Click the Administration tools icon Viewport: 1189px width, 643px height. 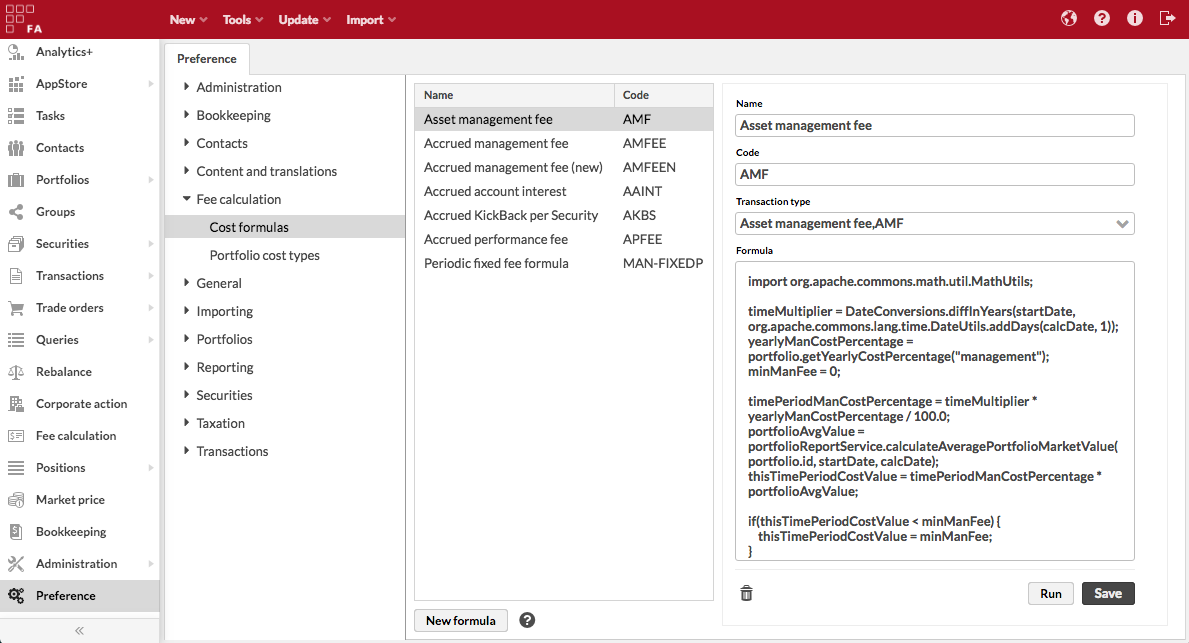click(x=16, y=564)
